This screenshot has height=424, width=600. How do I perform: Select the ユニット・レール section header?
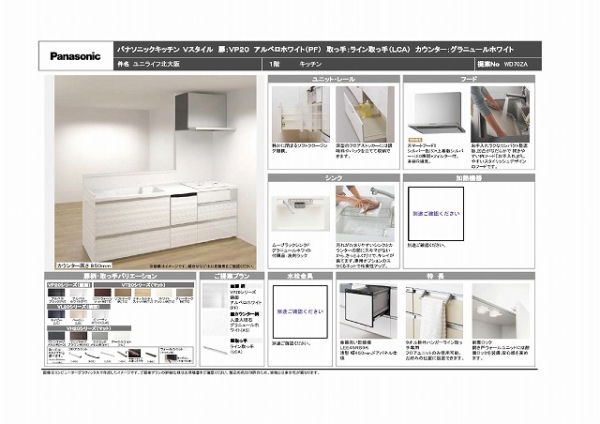tap(334, 79)
